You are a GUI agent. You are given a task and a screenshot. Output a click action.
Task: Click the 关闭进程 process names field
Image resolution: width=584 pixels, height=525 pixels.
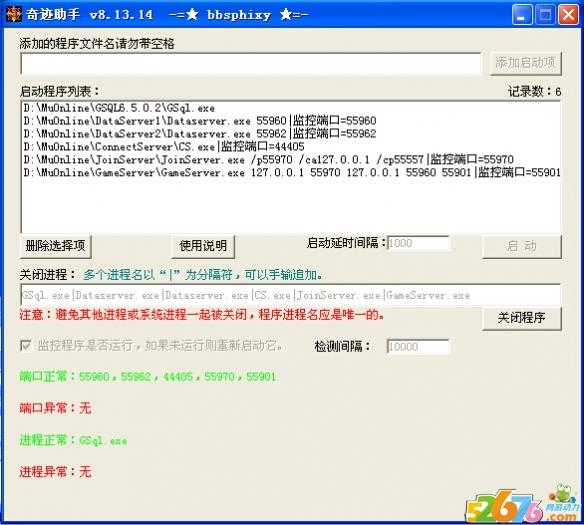pyautogui.click(x=291, y=295)
